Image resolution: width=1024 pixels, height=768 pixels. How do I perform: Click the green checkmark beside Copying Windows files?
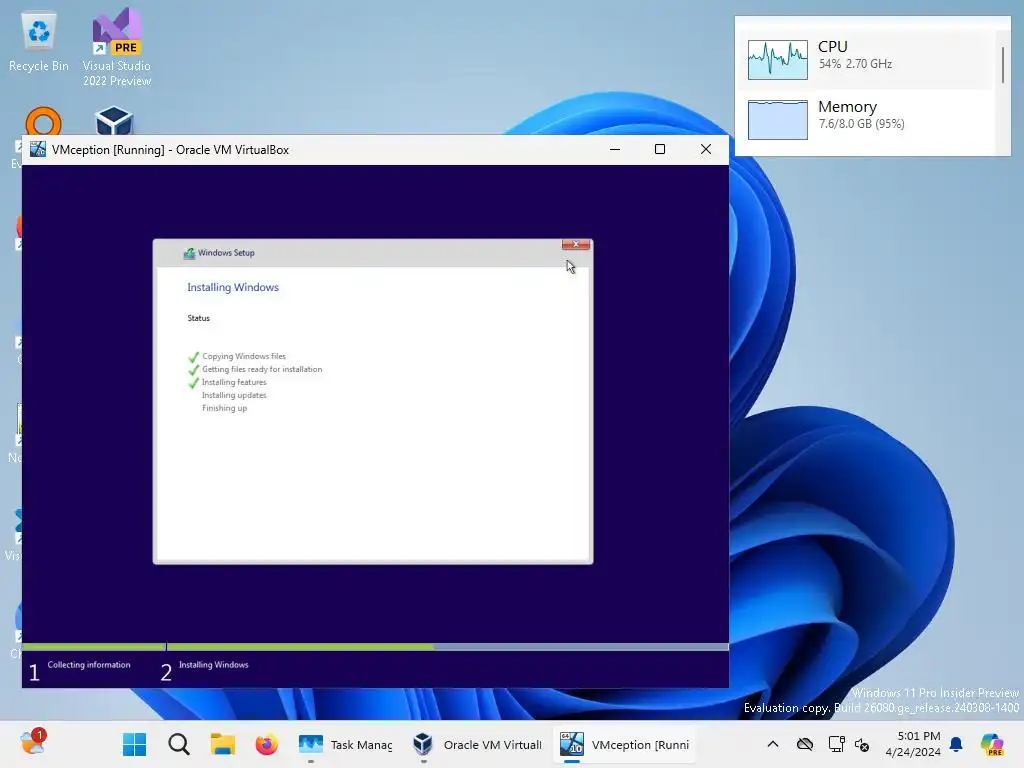coord(193,357)
